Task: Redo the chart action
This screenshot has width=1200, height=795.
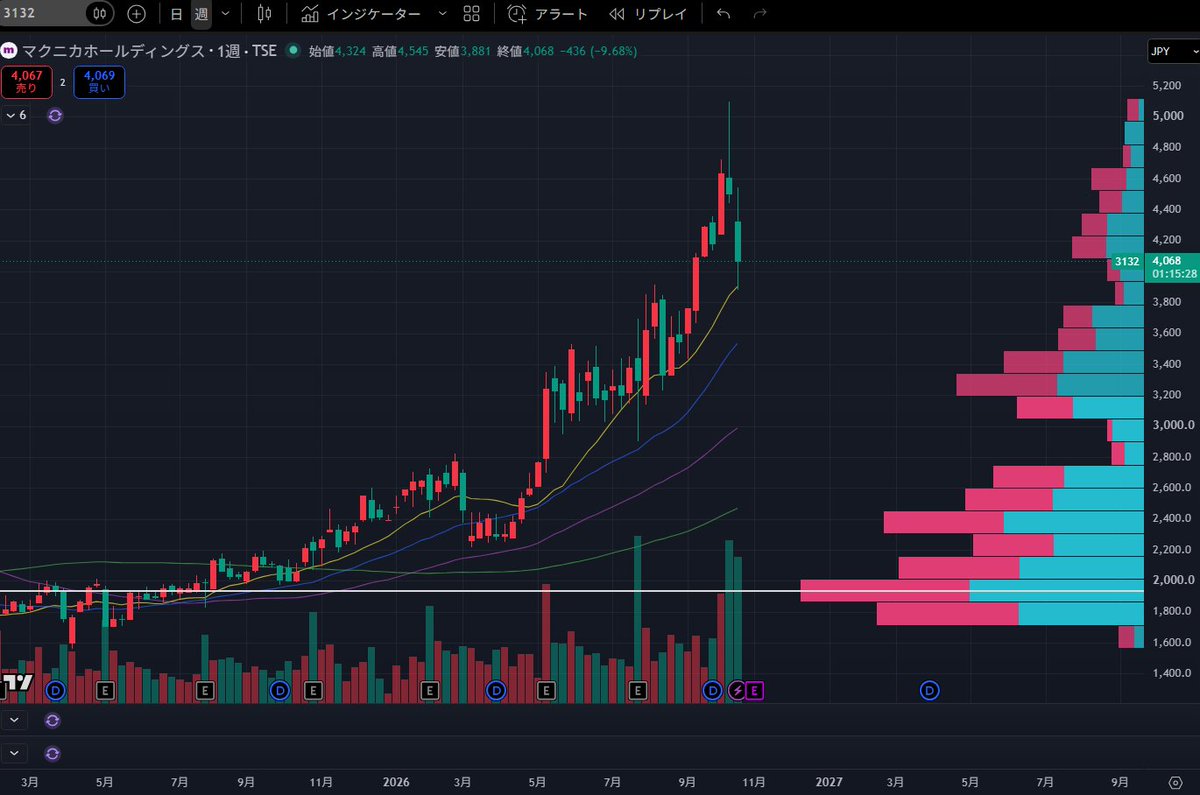Action: [x=760, y=14]
